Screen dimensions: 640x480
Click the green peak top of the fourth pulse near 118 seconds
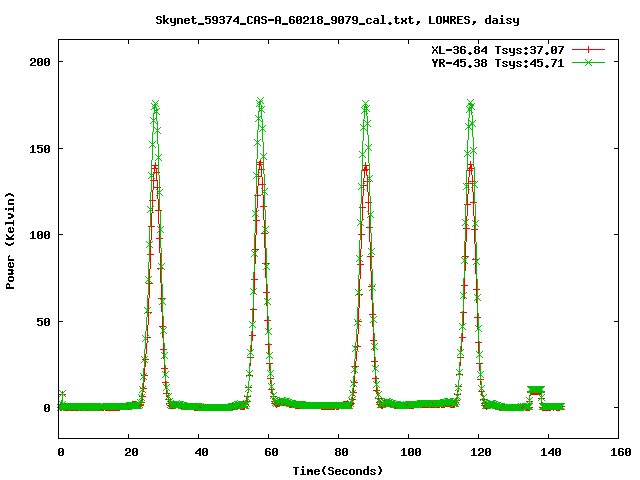tap(471, 103)
